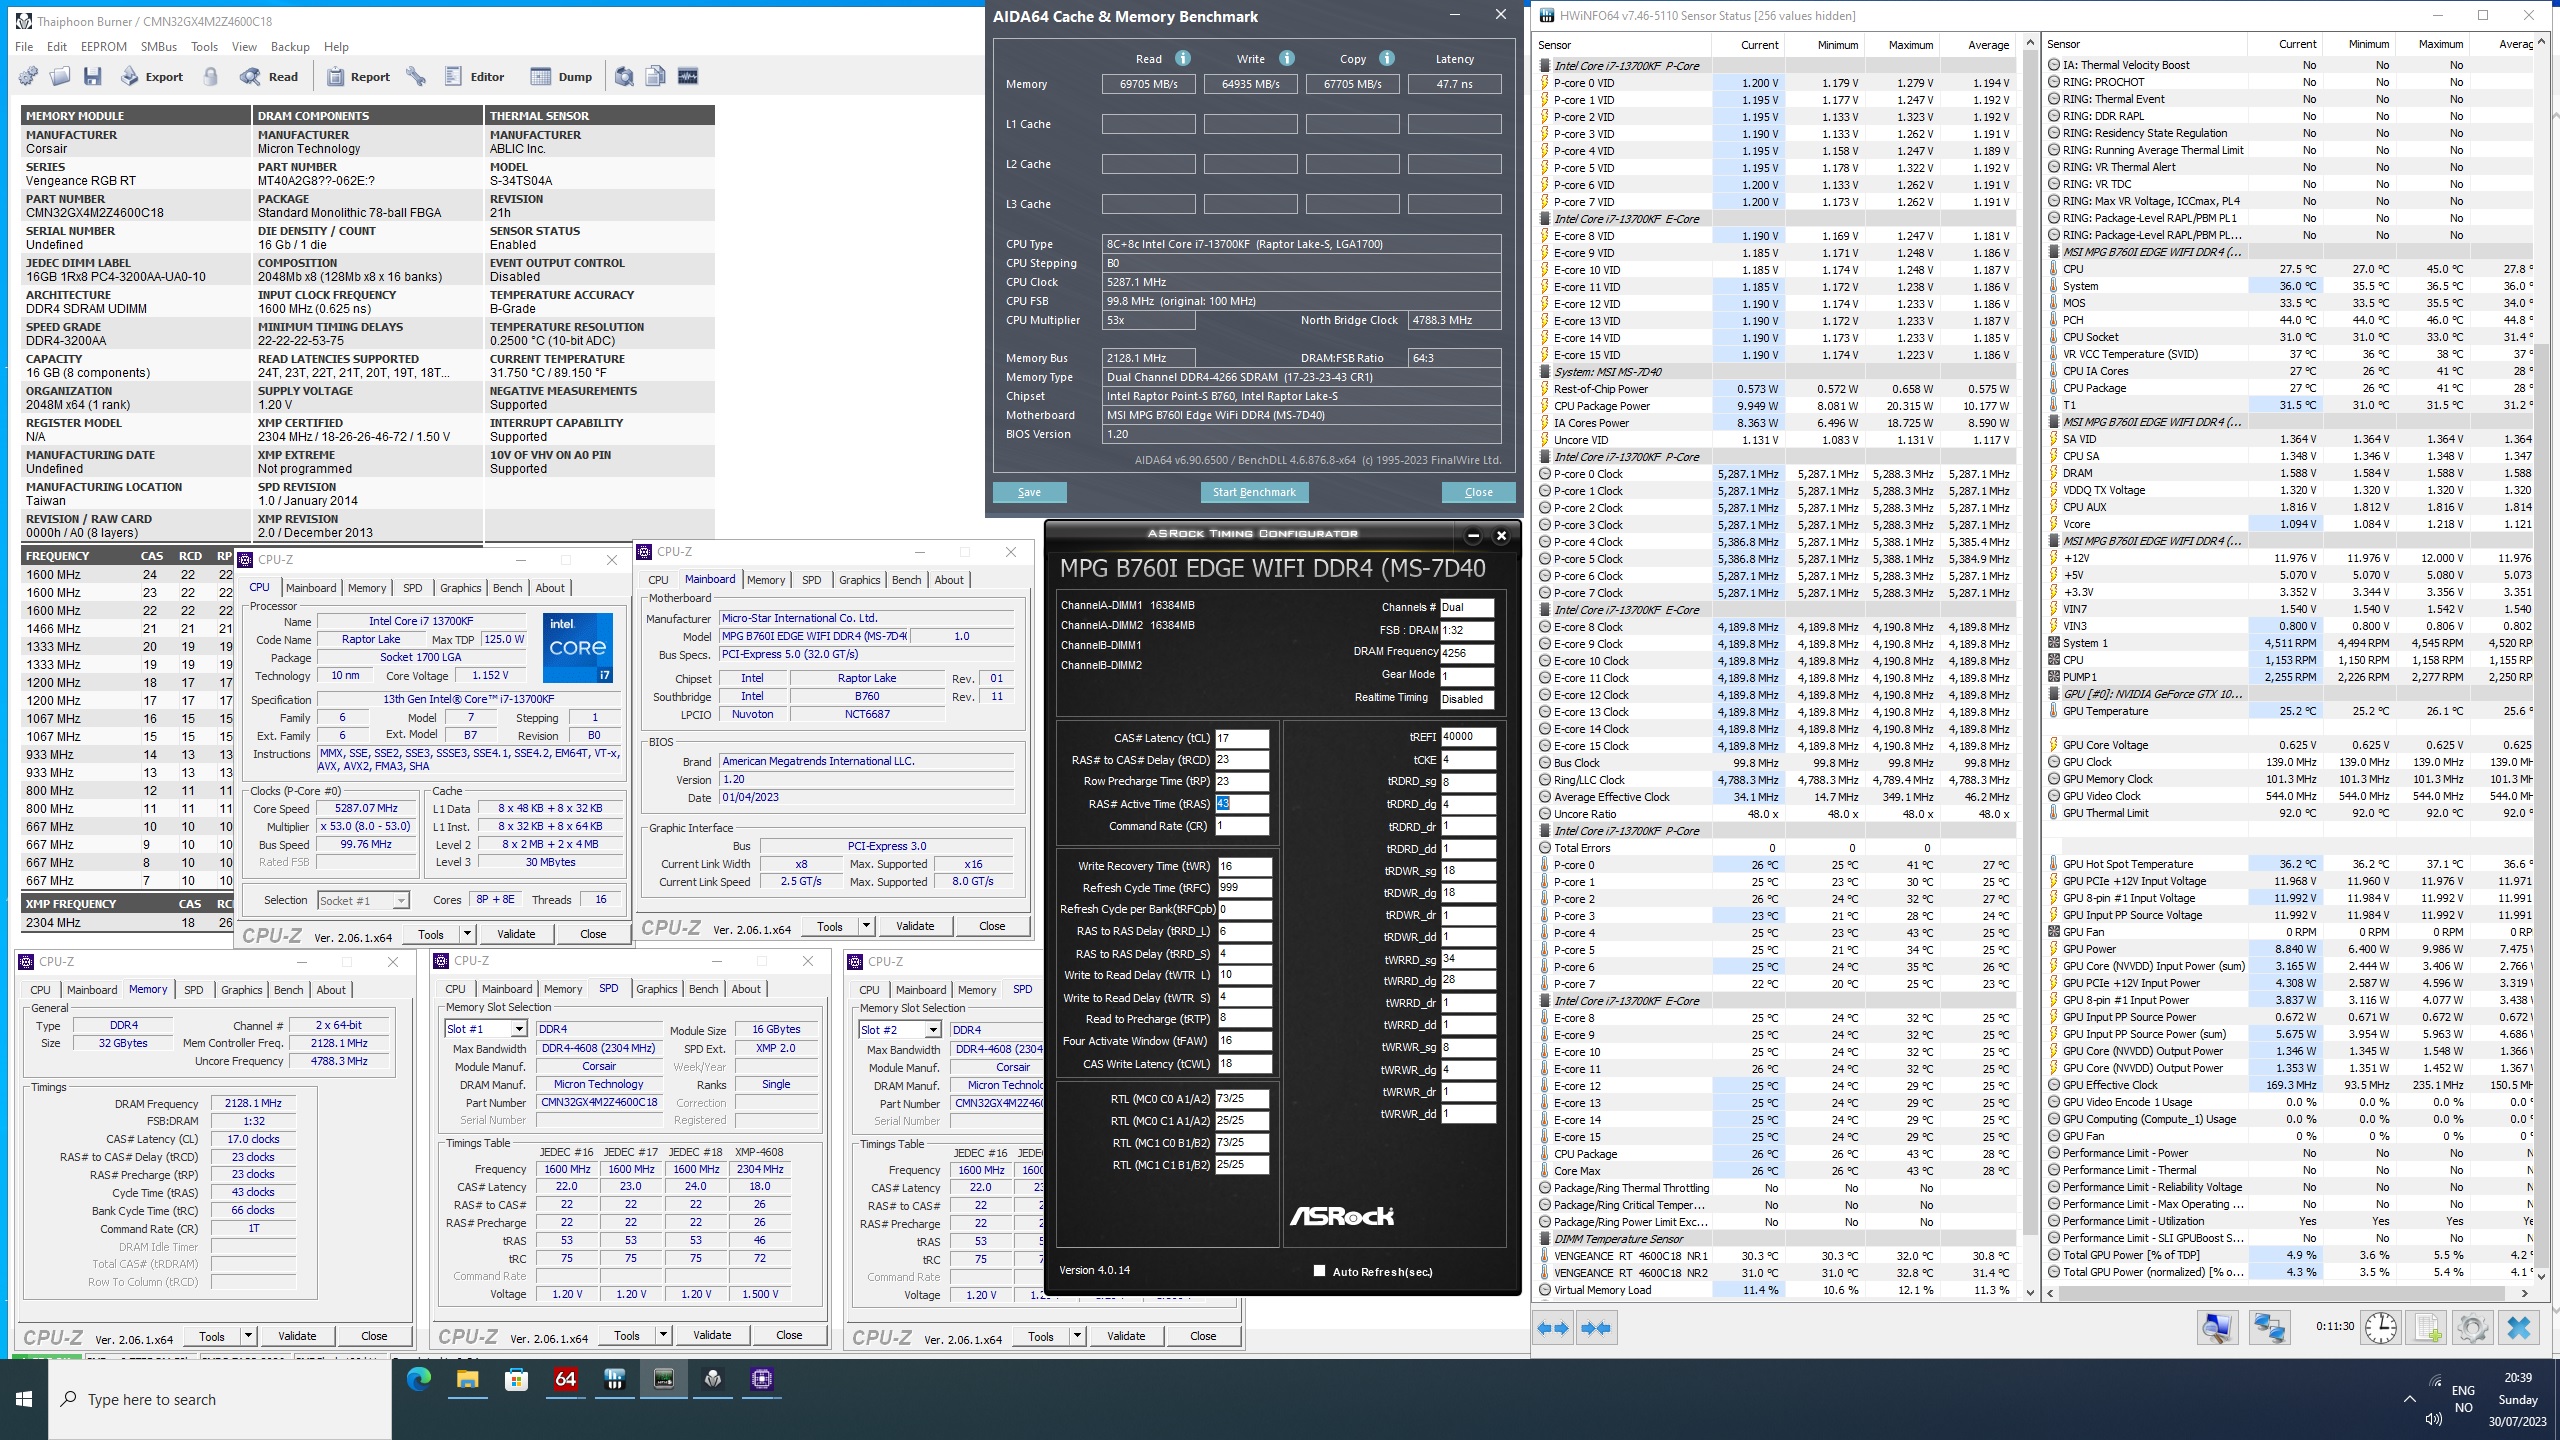Select SPD tab in CPU-Z Memory window

click(x=193, y=990)
